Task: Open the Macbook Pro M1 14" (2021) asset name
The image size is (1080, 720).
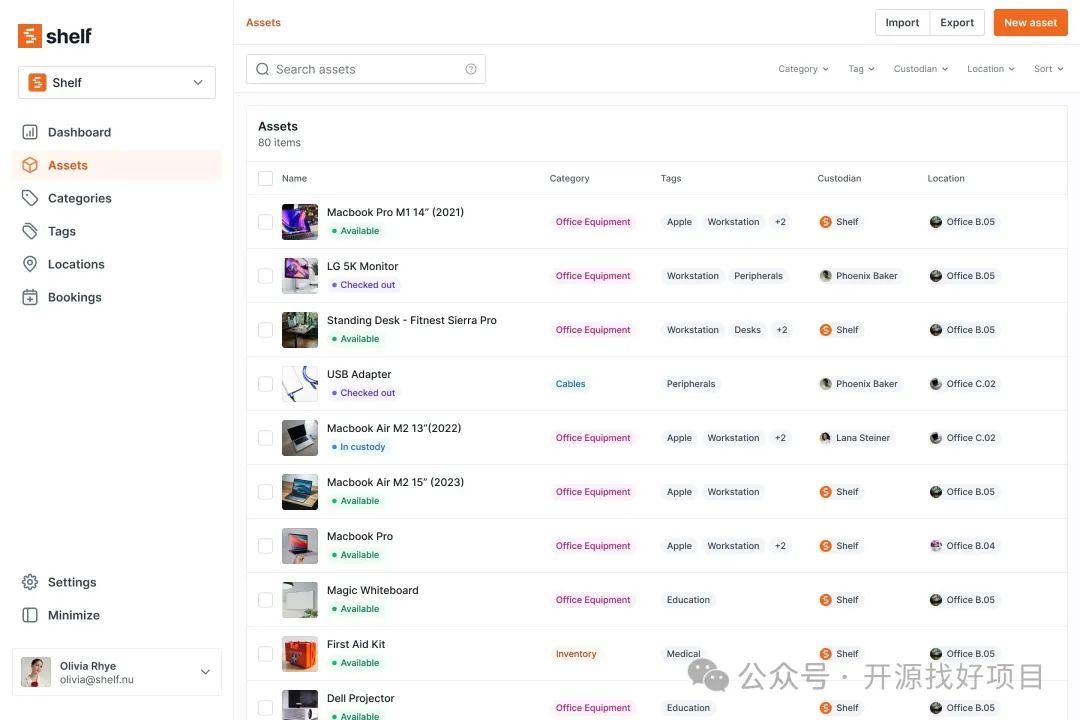Action: pos(395,212)
